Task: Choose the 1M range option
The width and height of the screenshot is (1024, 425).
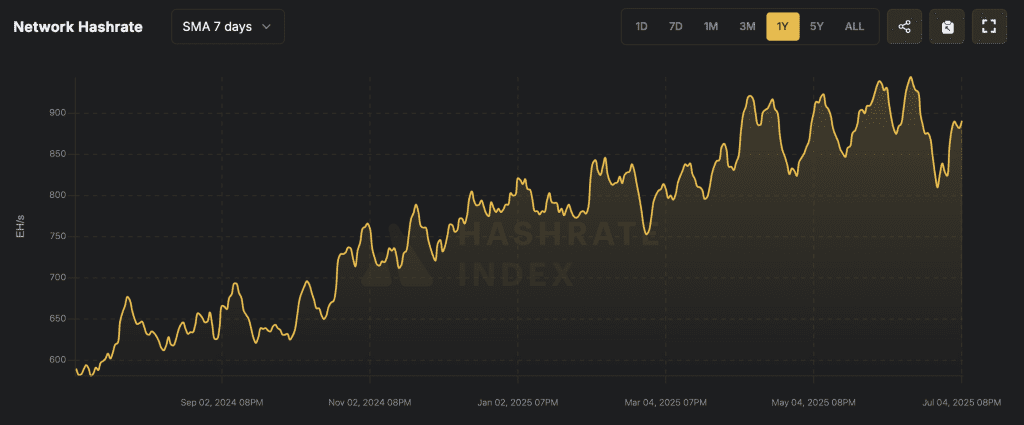Action: click(711, 27)
